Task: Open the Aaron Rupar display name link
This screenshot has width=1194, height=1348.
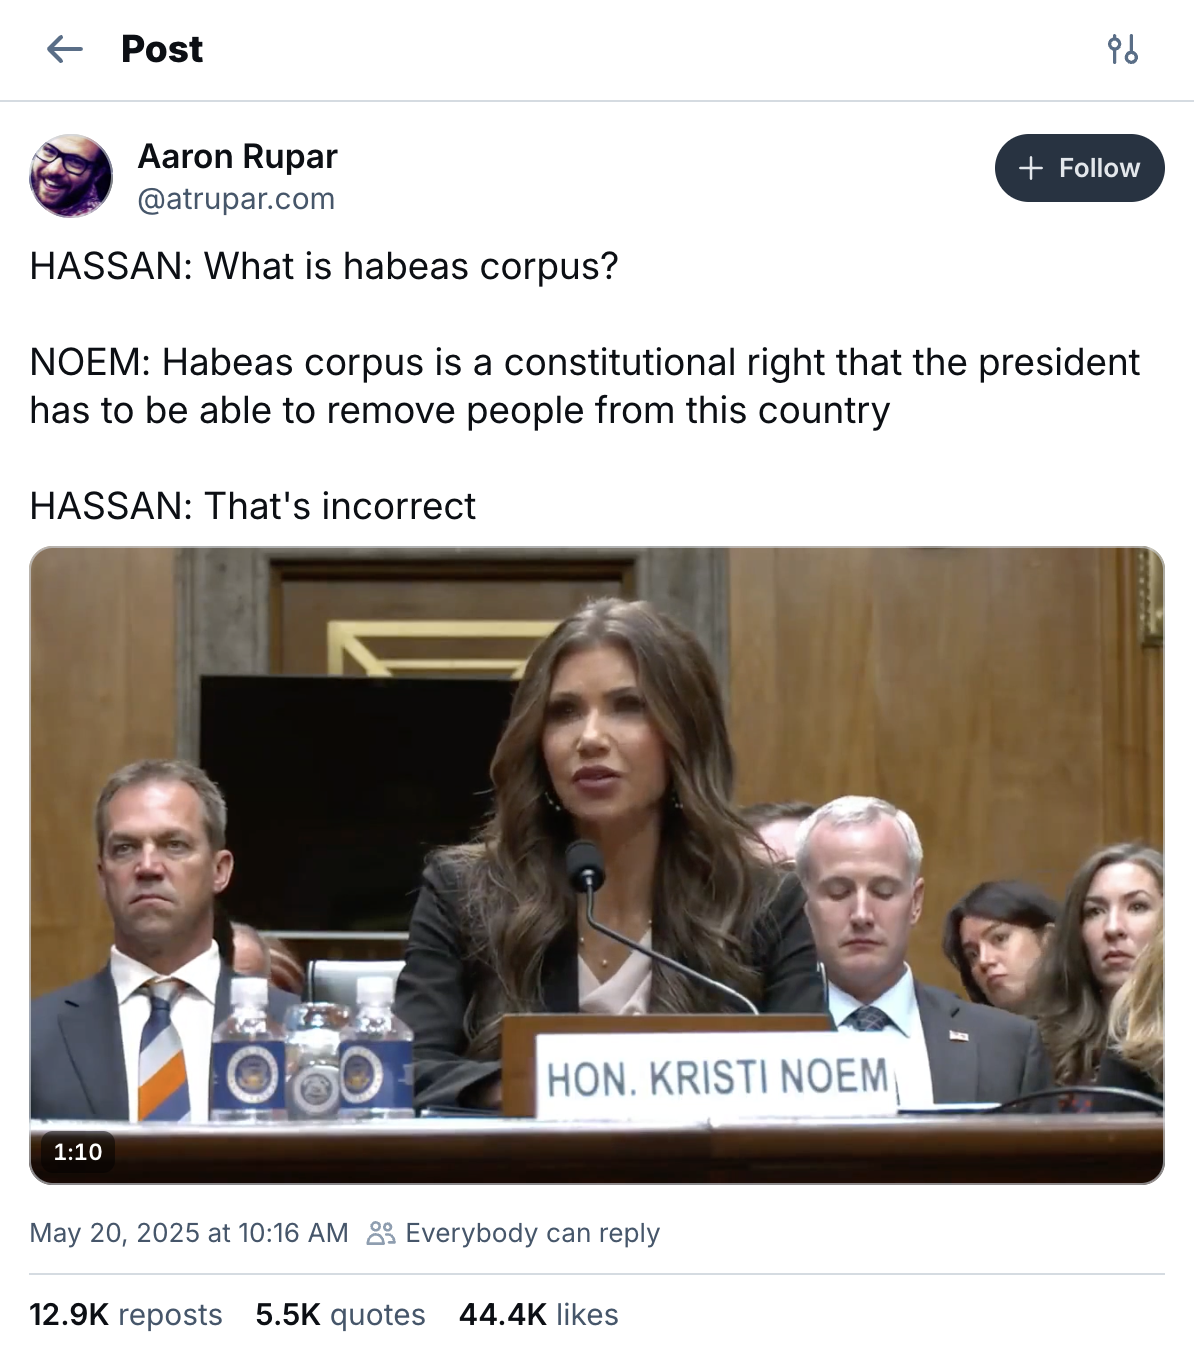Action: pos(237,156)
